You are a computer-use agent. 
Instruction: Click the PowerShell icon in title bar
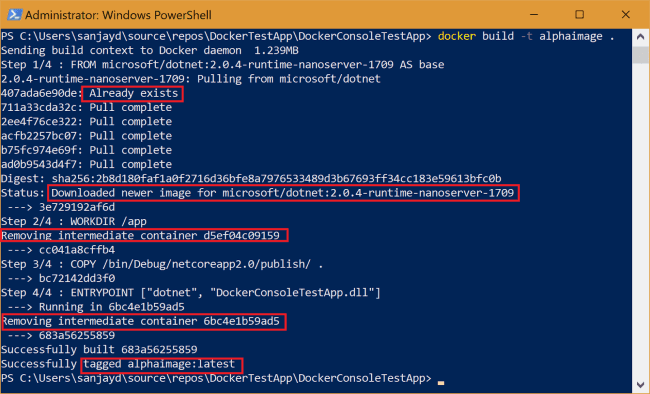pyautogui.click(x=14, y=15)
